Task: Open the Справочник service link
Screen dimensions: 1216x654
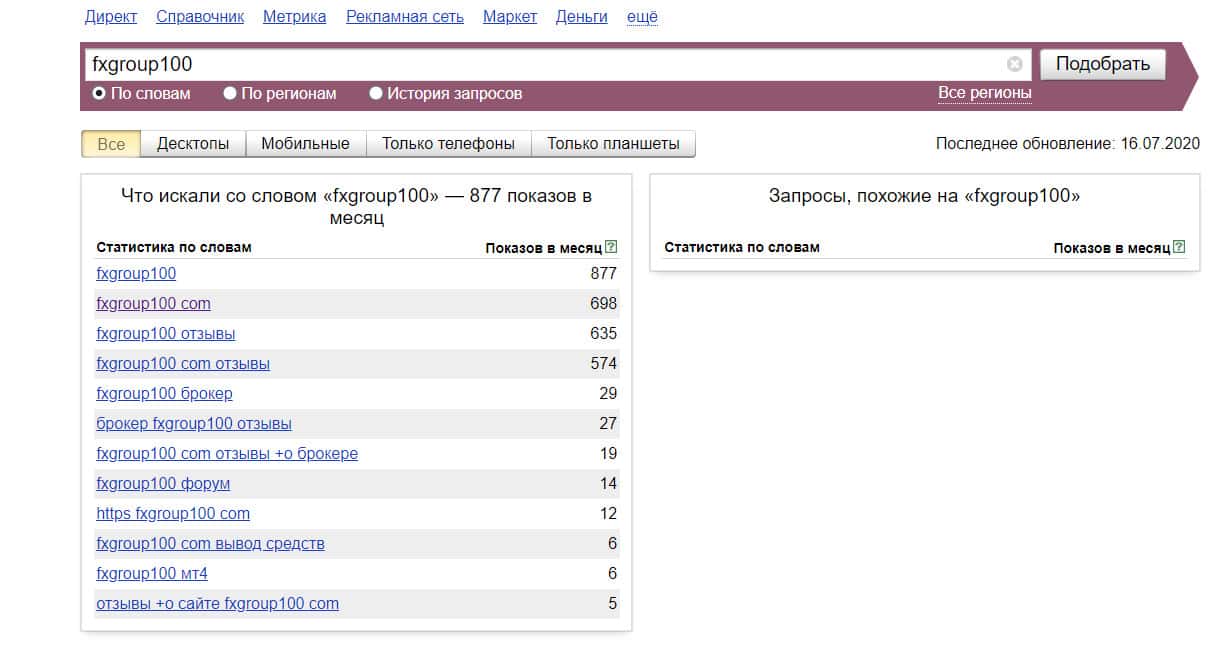Action: (x=200, y=17)
